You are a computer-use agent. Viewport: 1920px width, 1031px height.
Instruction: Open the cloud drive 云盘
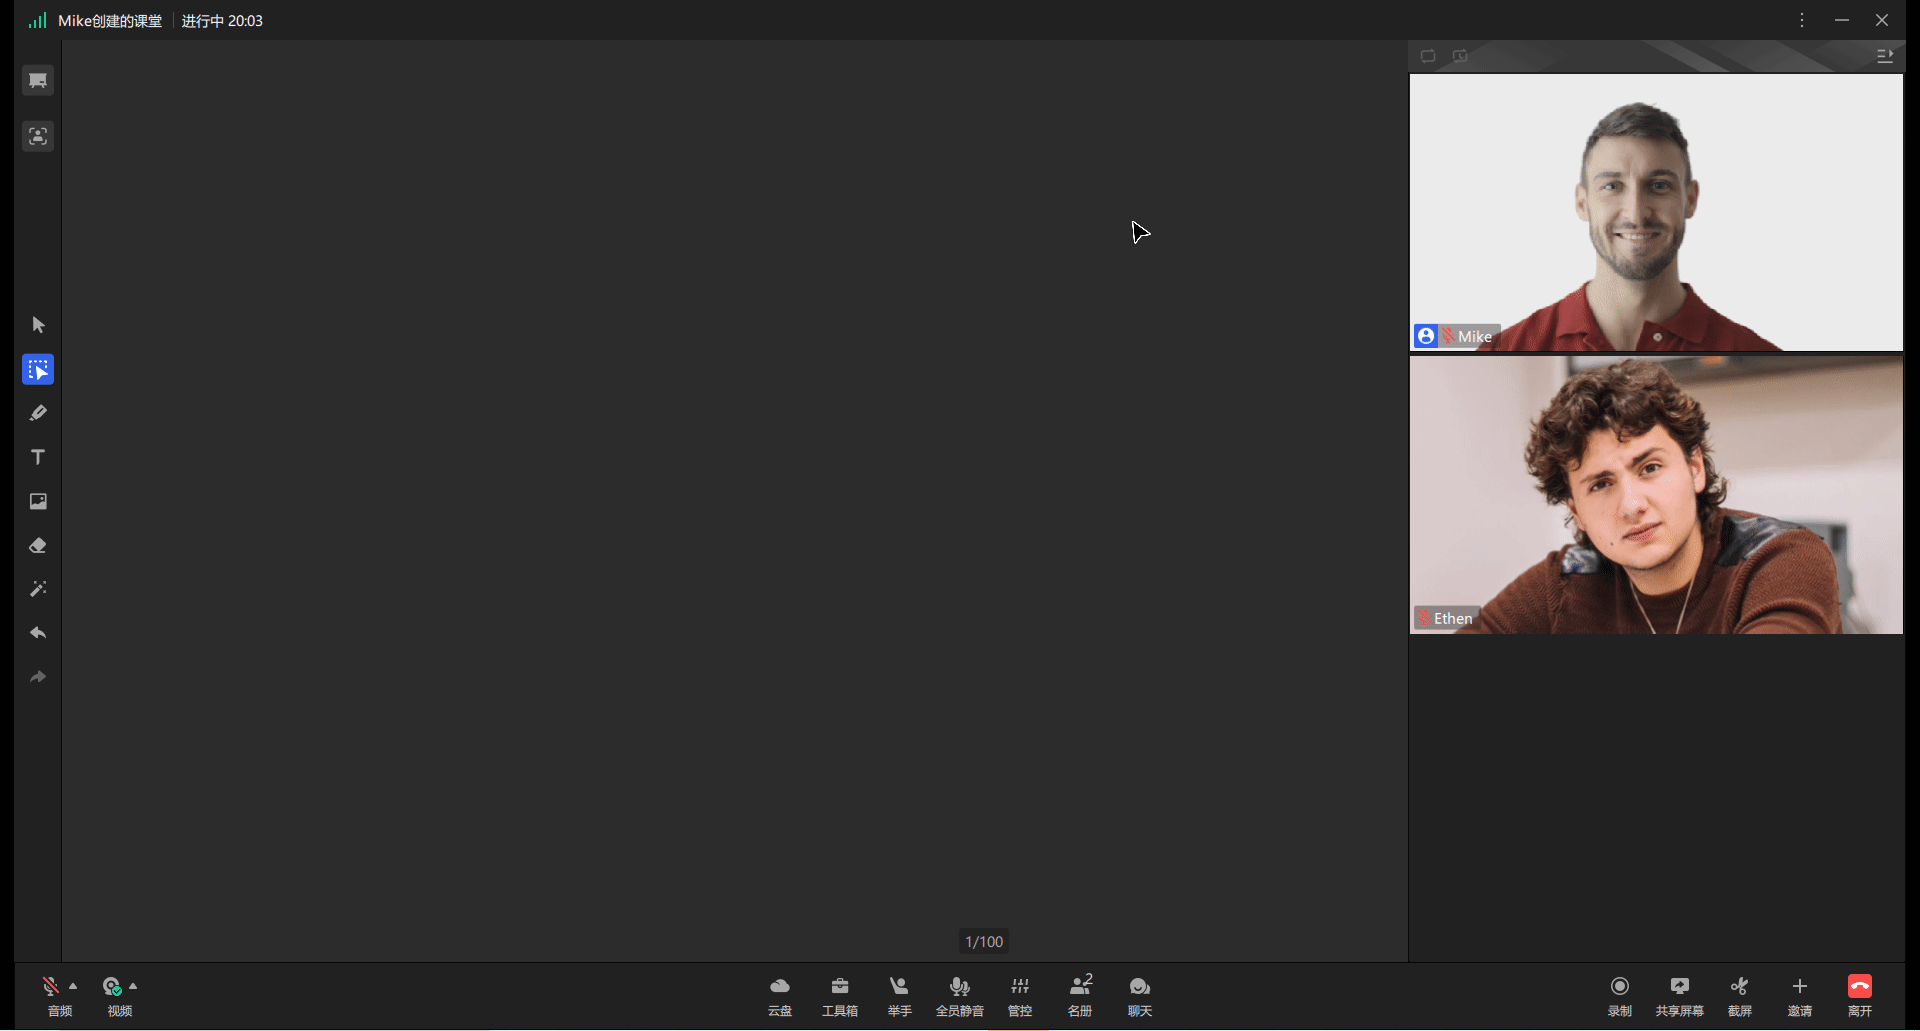click(780, 996)
